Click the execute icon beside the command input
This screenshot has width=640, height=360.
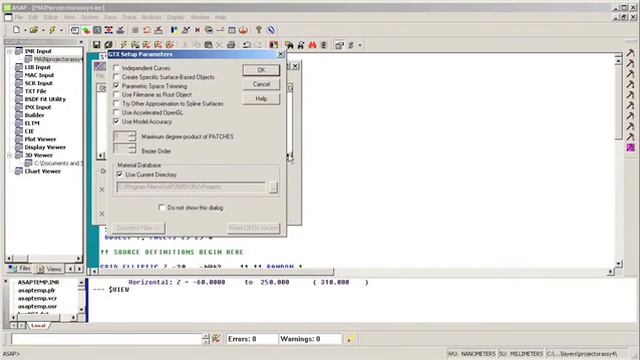click(x=216, y=338)
